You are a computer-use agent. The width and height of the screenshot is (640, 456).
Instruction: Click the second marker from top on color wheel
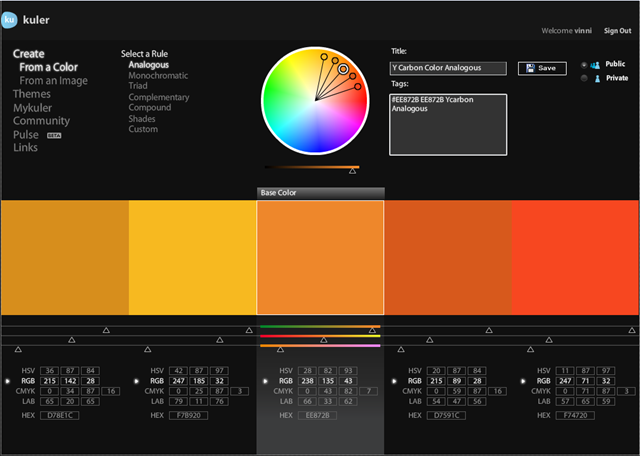tap(335, 60)
